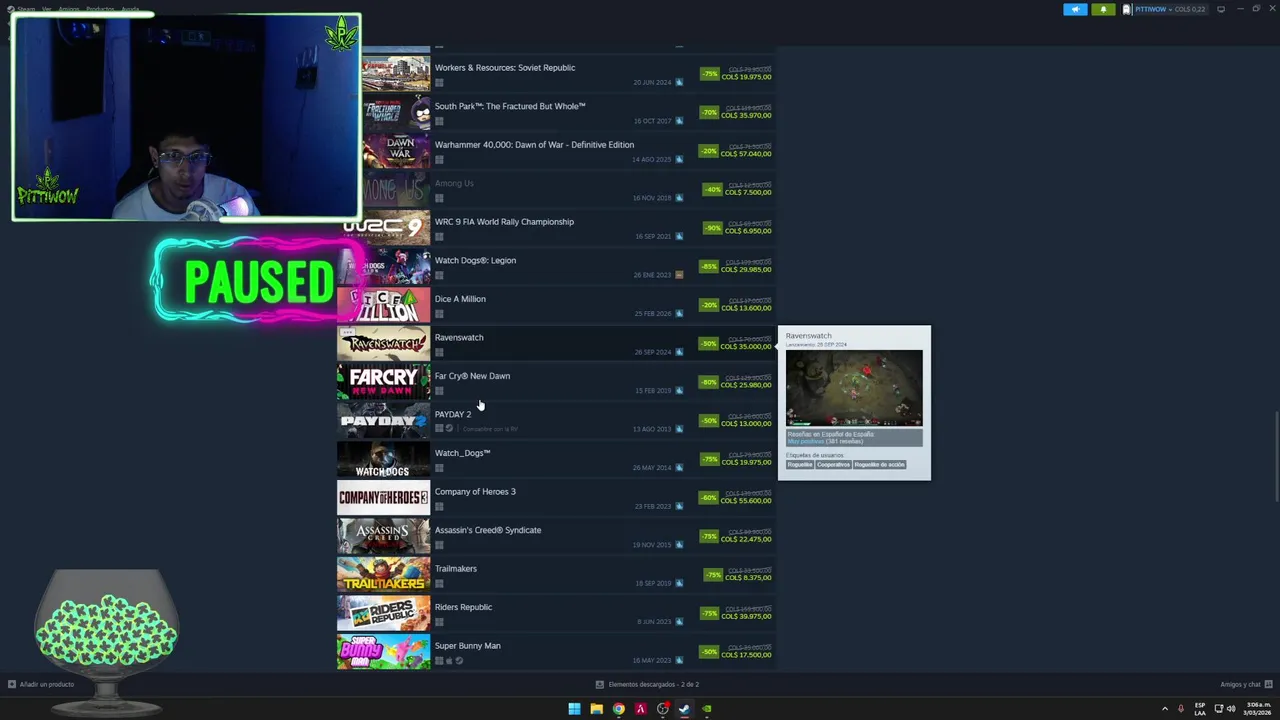Image resolution: width=1280 pixels, height=720 pixels.
Task: Click the PAYDAY 2 capsule thumbnail
Action: pos(383,420)
